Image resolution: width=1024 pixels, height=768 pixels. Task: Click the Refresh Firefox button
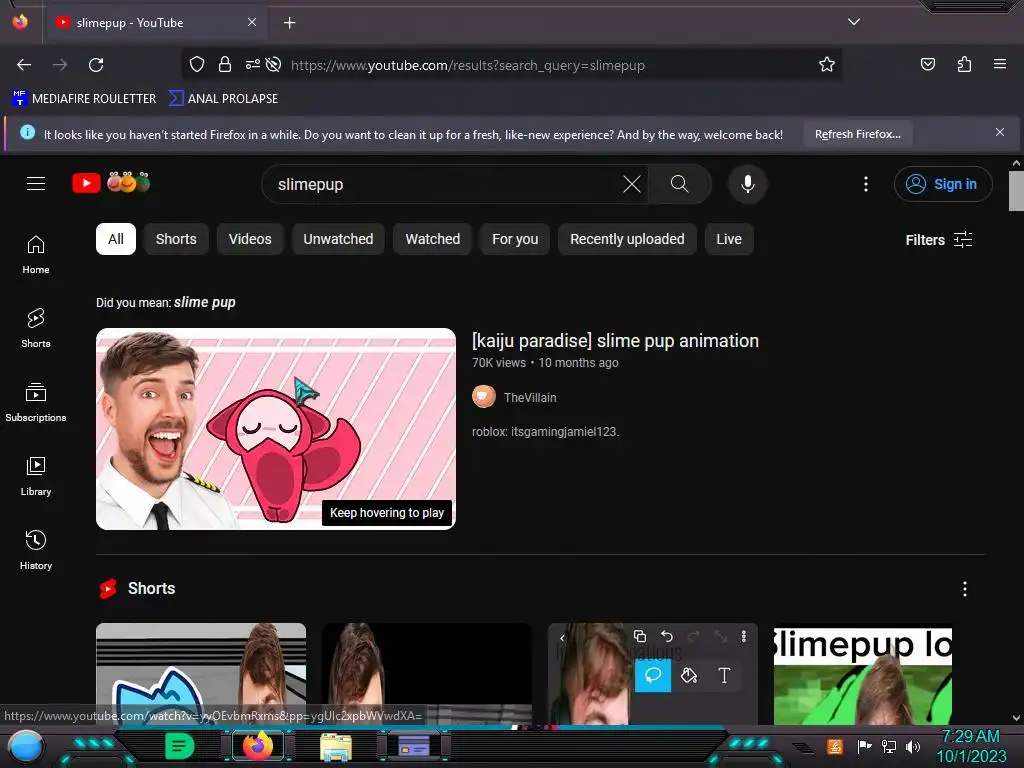857,135
